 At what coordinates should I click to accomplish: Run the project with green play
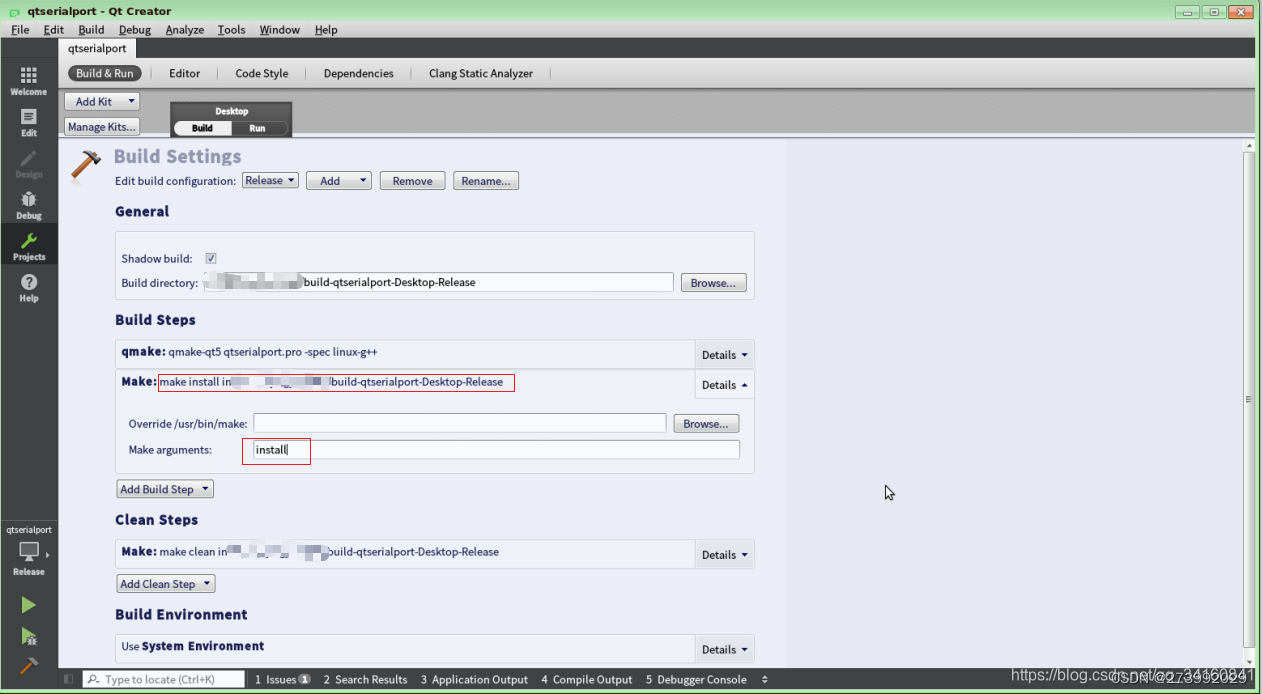[x=28, y=605]
